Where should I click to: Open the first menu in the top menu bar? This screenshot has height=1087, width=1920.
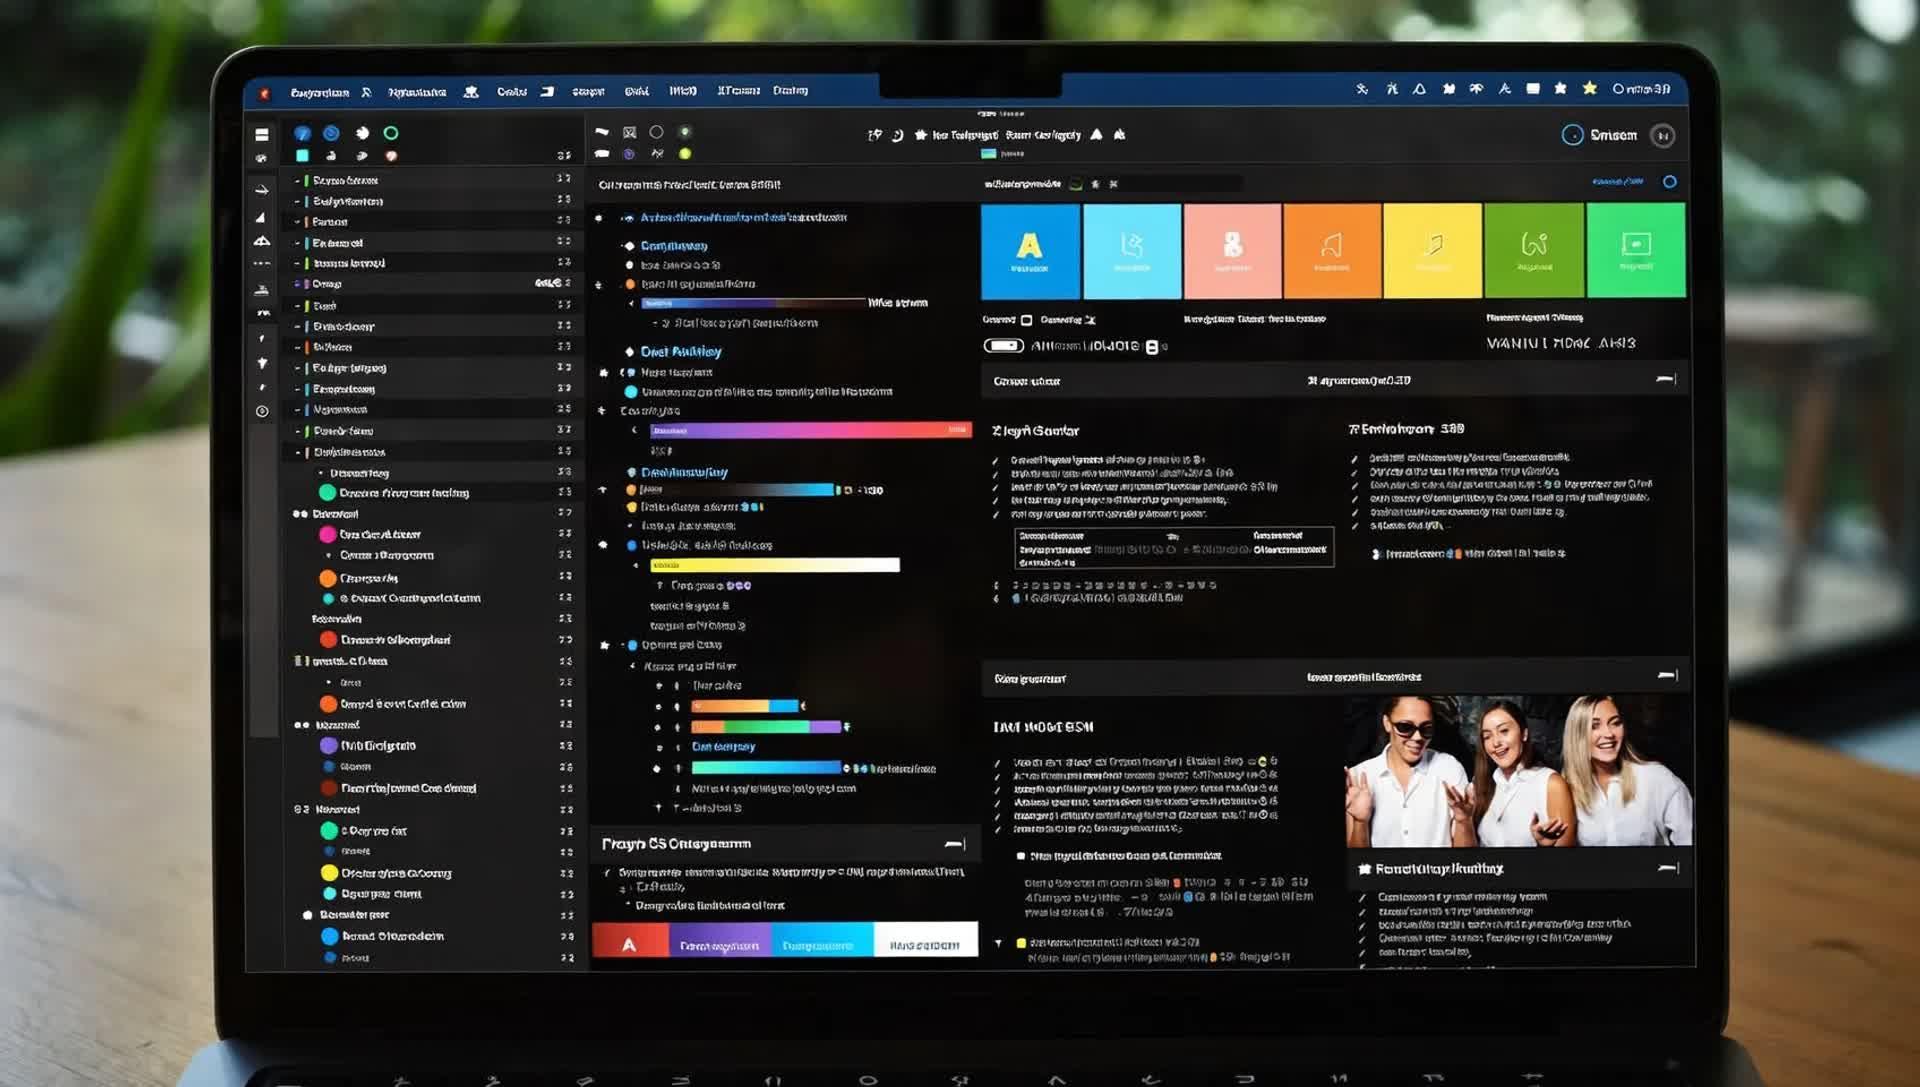320,93
